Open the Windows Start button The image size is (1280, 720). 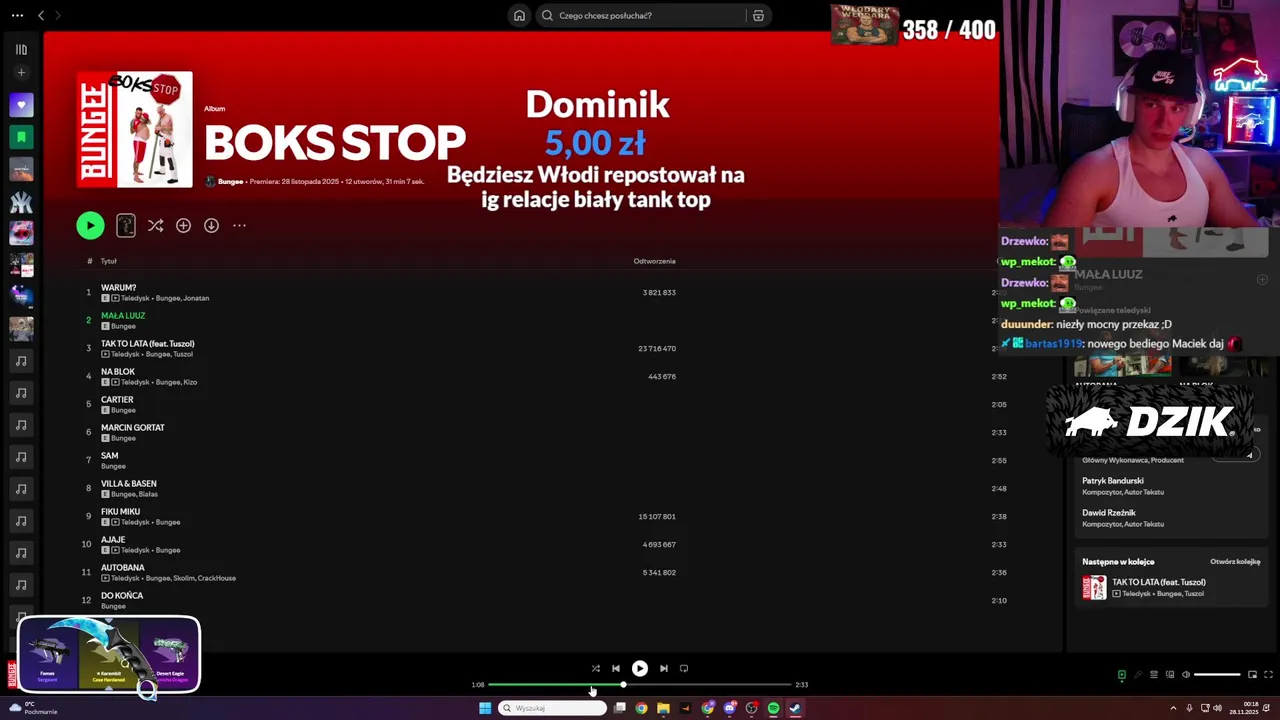click(485, 708)
